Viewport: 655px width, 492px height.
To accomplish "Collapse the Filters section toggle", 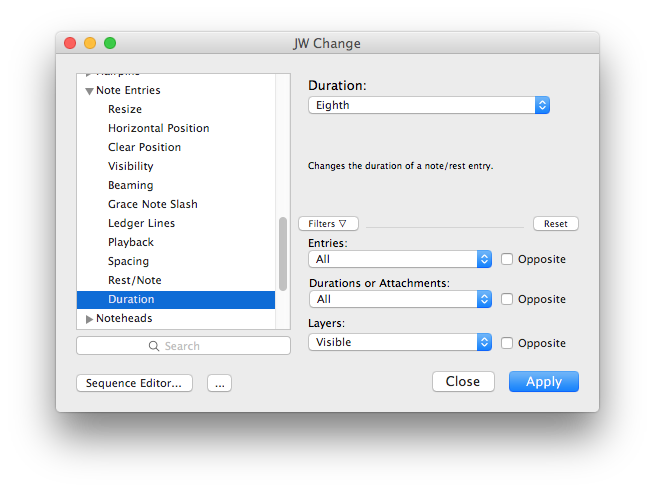I will coord(328,224).
